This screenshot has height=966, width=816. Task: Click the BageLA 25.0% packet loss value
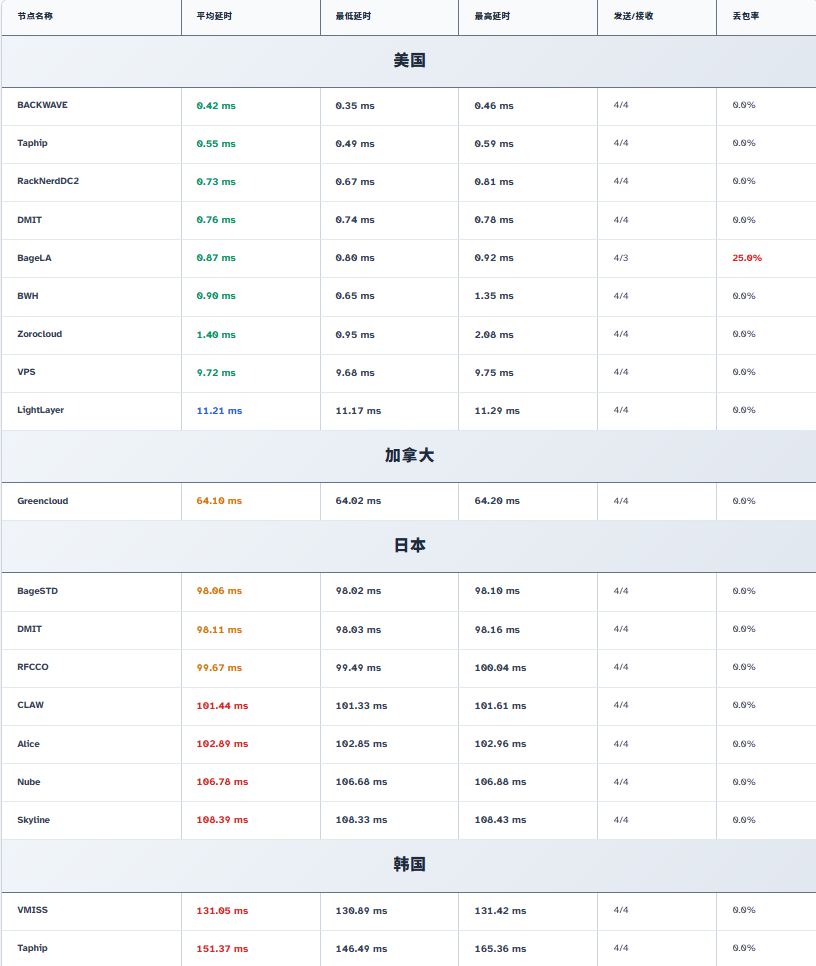[x=747, y=258]
